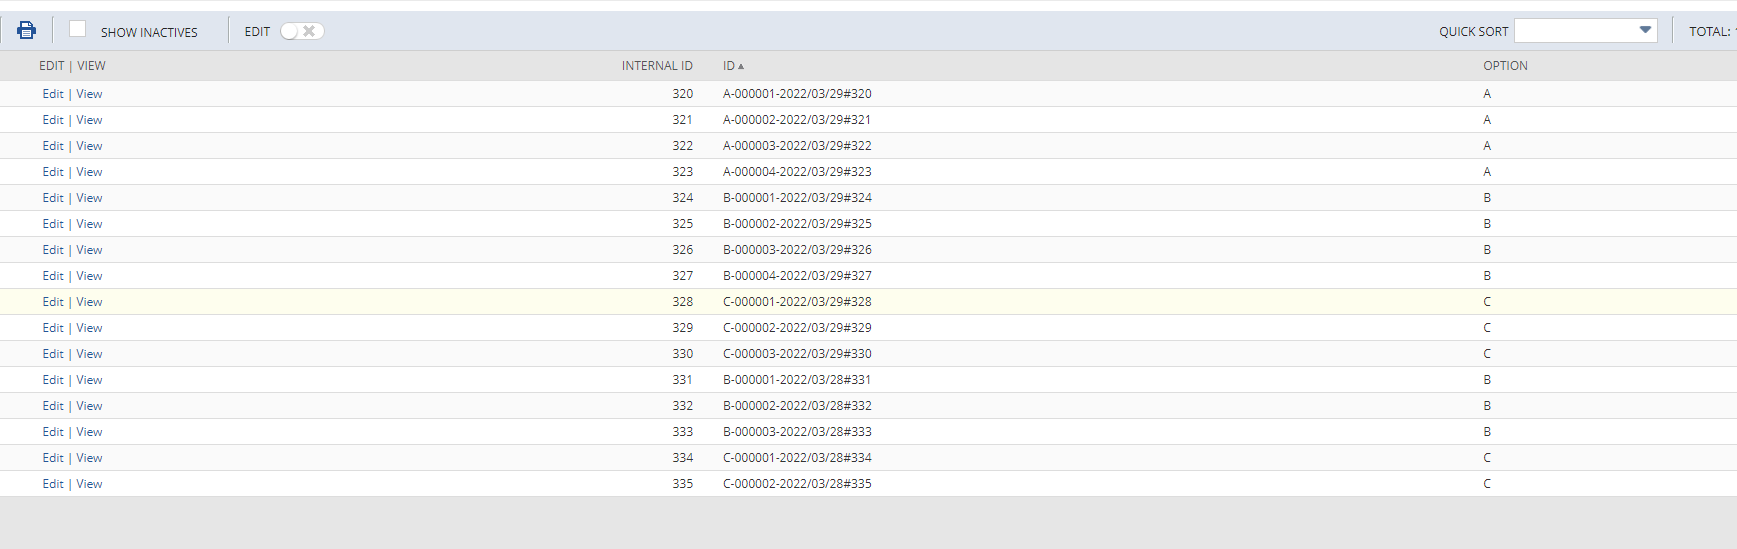This screenshot has height=549, width=1737.
Task: View row A-000003-2022/03/29#322
Action: [x=89, y=146]
